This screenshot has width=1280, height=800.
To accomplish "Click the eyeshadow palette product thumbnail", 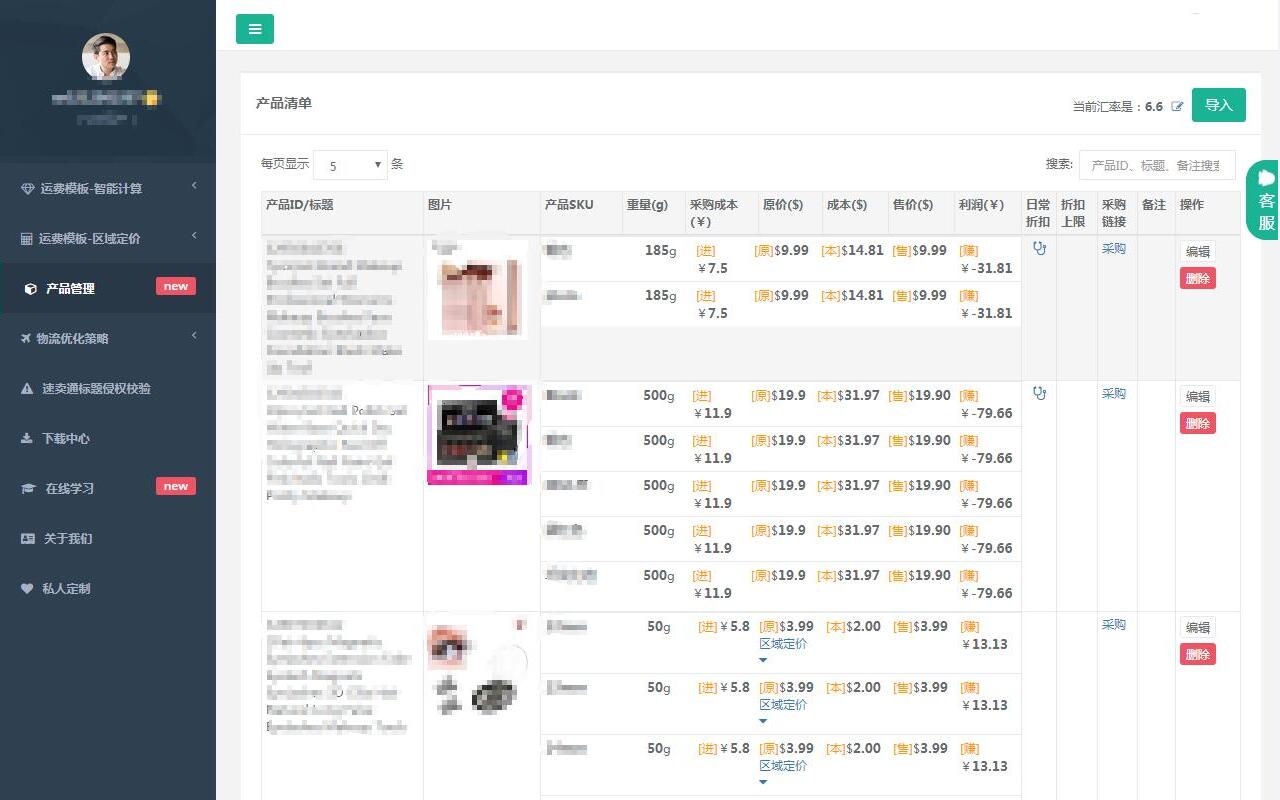I will coord(478,434).
